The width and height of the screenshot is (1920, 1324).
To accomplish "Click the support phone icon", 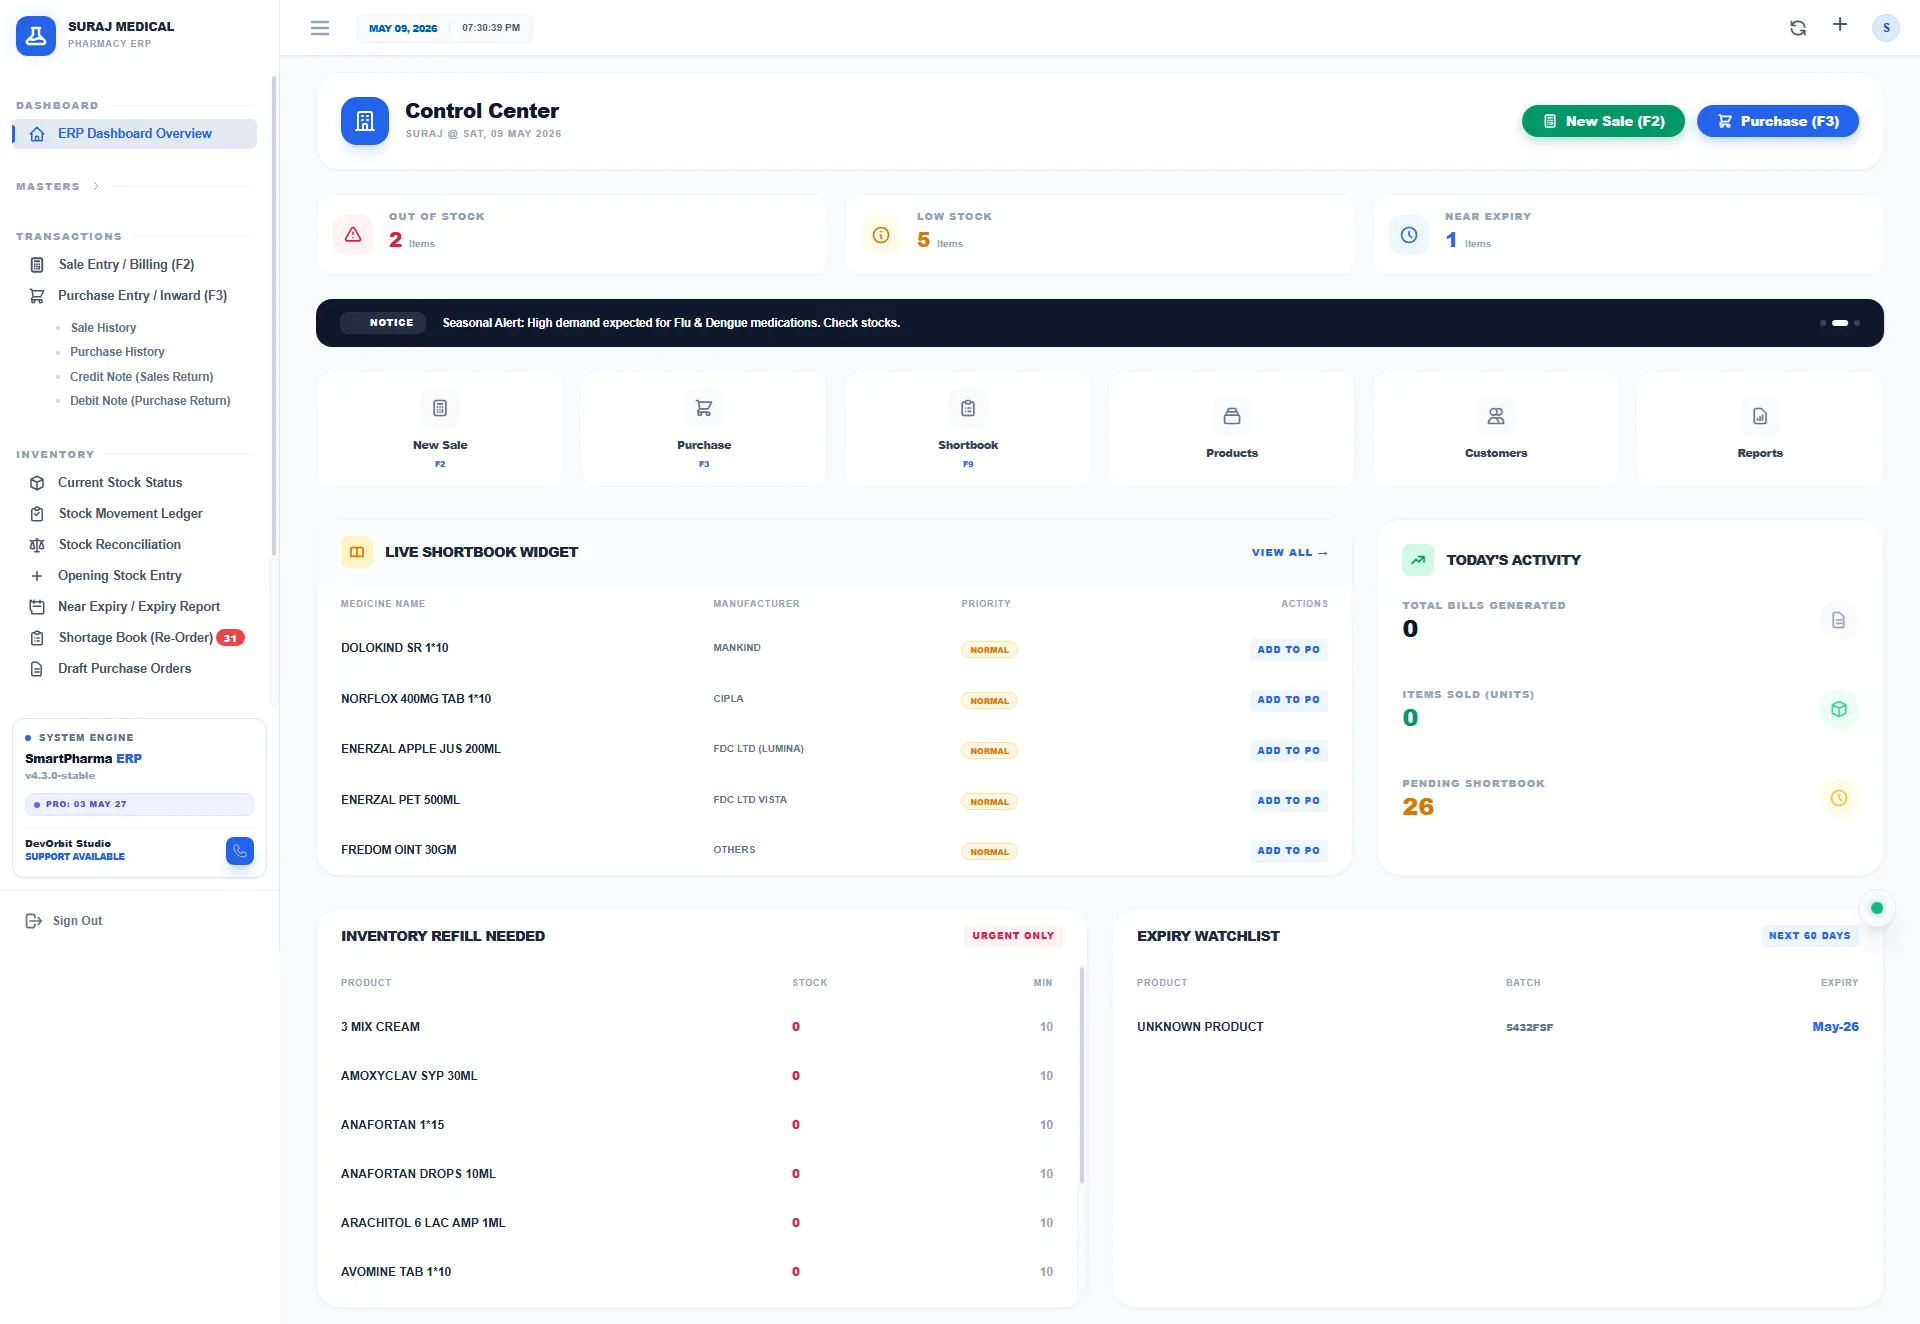I will [x=240, y=851].
